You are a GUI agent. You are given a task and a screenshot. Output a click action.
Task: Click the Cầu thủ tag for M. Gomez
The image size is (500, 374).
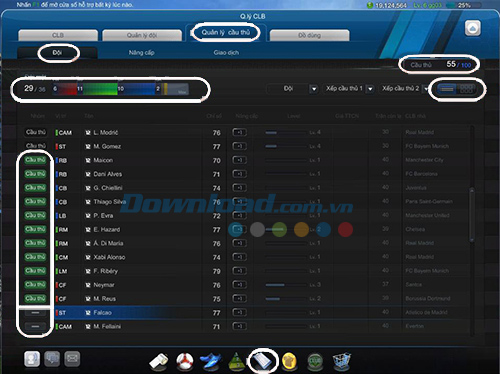click(x=36, y=146)
